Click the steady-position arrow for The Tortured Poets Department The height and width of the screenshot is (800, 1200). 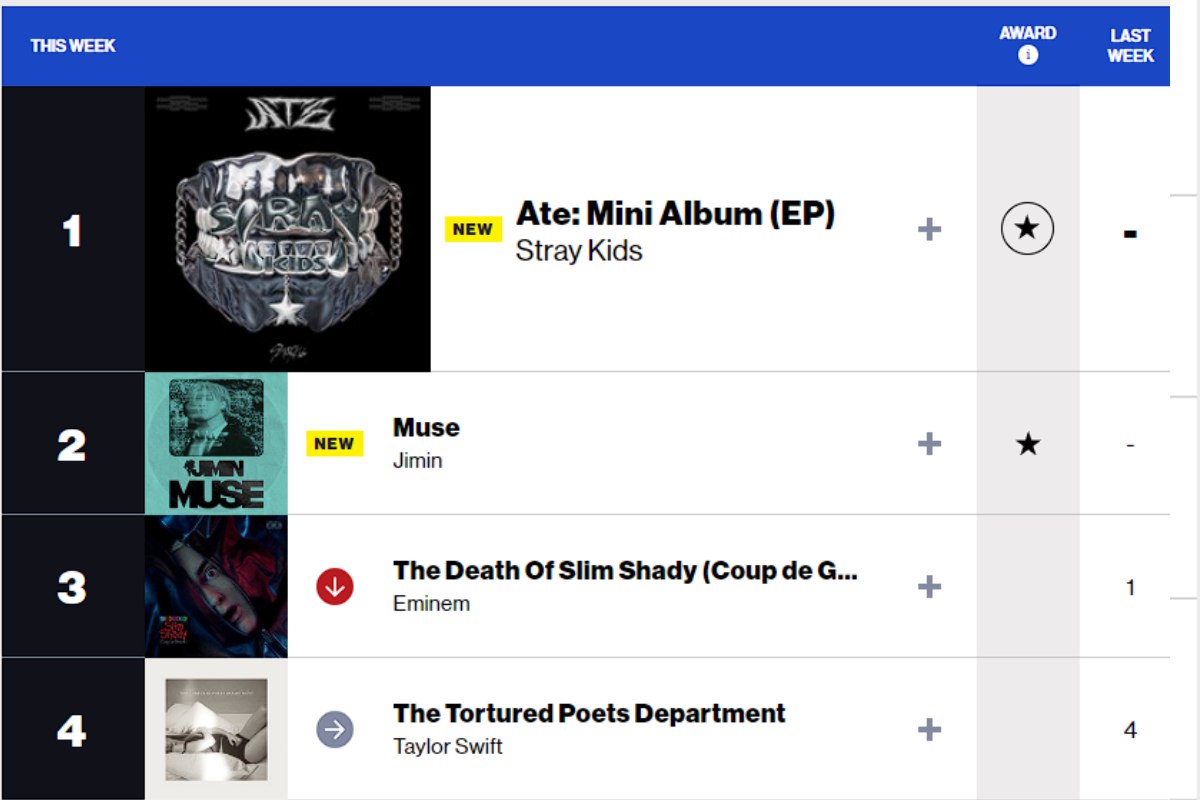tap(333, 729)
